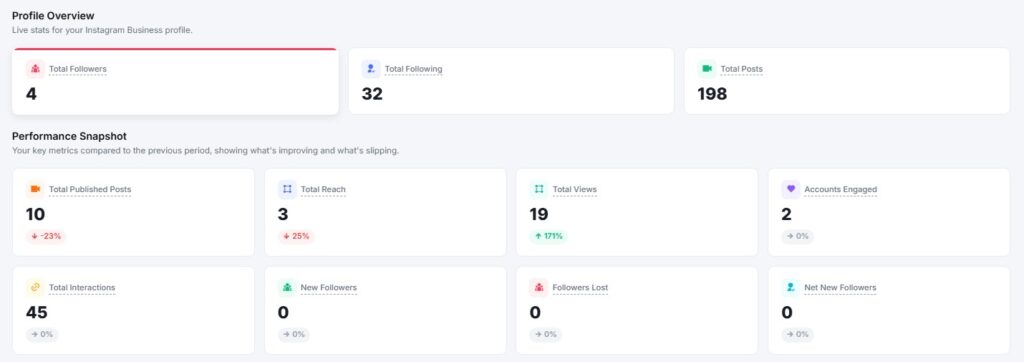Click the Profile Overview heading
This screenshot has height=362, width=1024.
tap(54, 16)
